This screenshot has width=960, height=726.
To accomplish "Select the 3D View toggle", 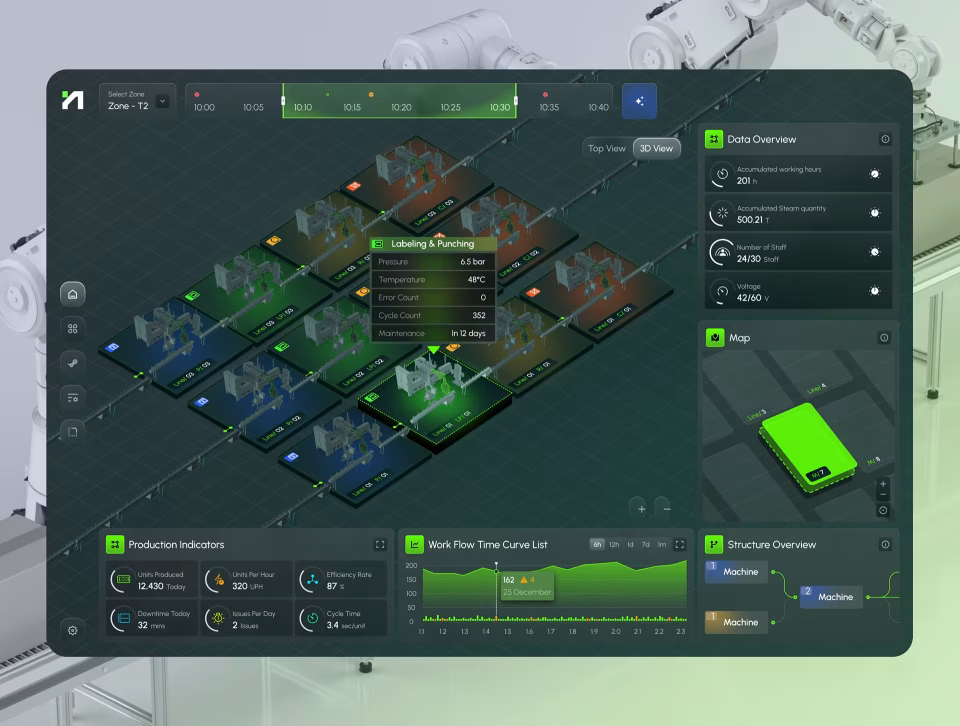I will 656,148.
